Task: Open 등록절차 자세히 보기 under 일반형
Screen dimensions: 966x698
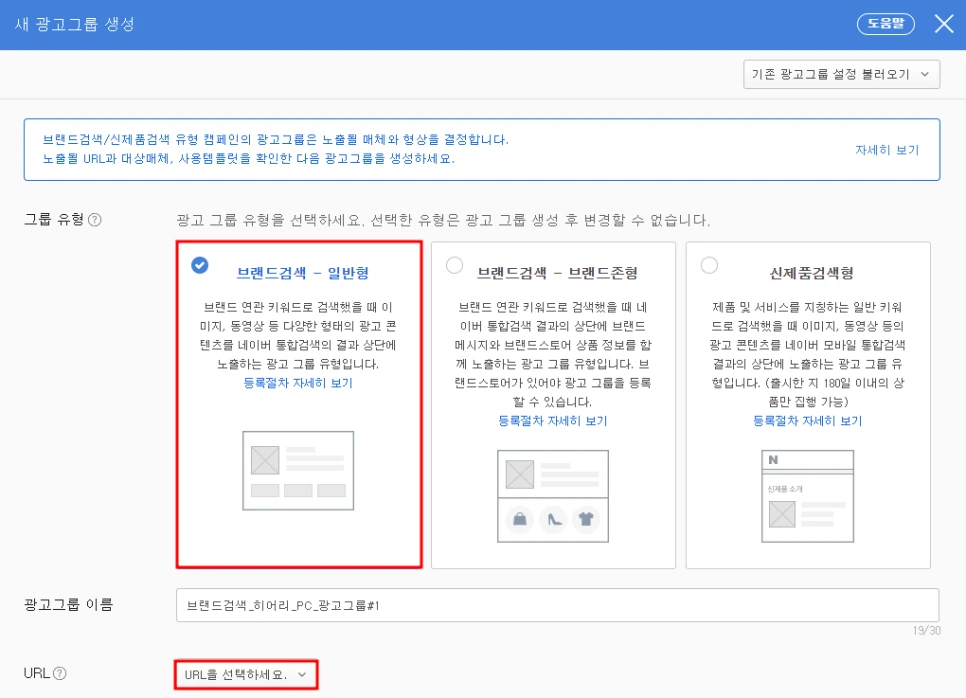Action: [298, 383]
